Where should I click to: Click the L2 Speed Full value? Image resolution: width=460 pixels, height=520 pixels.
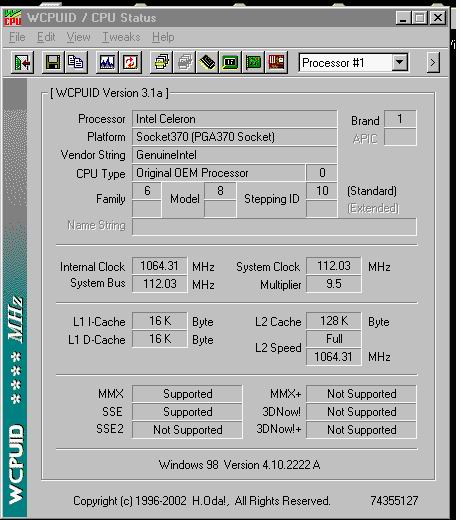point(334,339)
